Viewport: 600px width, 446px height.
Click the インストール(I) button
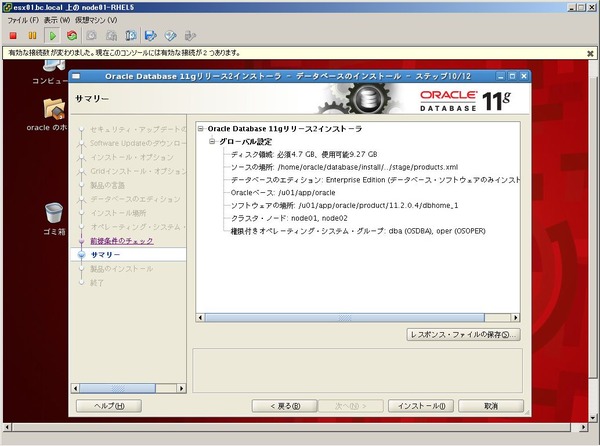pyautogui.click(x=421, y=406)
